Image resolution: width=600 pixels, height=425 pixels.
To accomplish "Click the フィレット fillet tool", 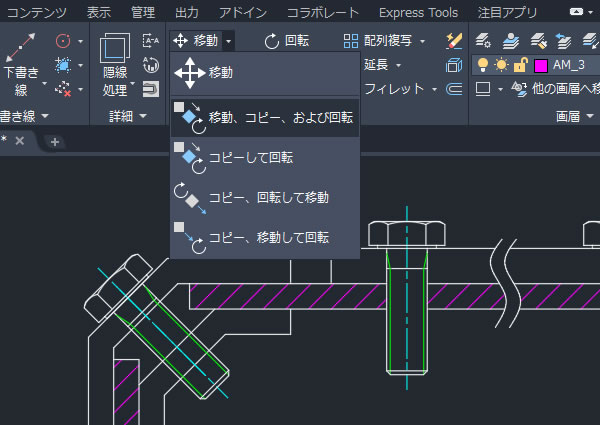I will point(394,89).
